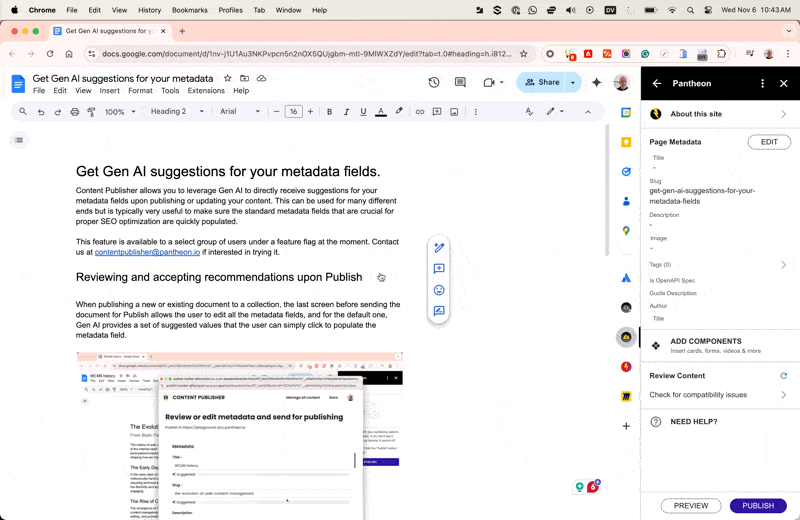Open the Extensions menu

point(206,91)
